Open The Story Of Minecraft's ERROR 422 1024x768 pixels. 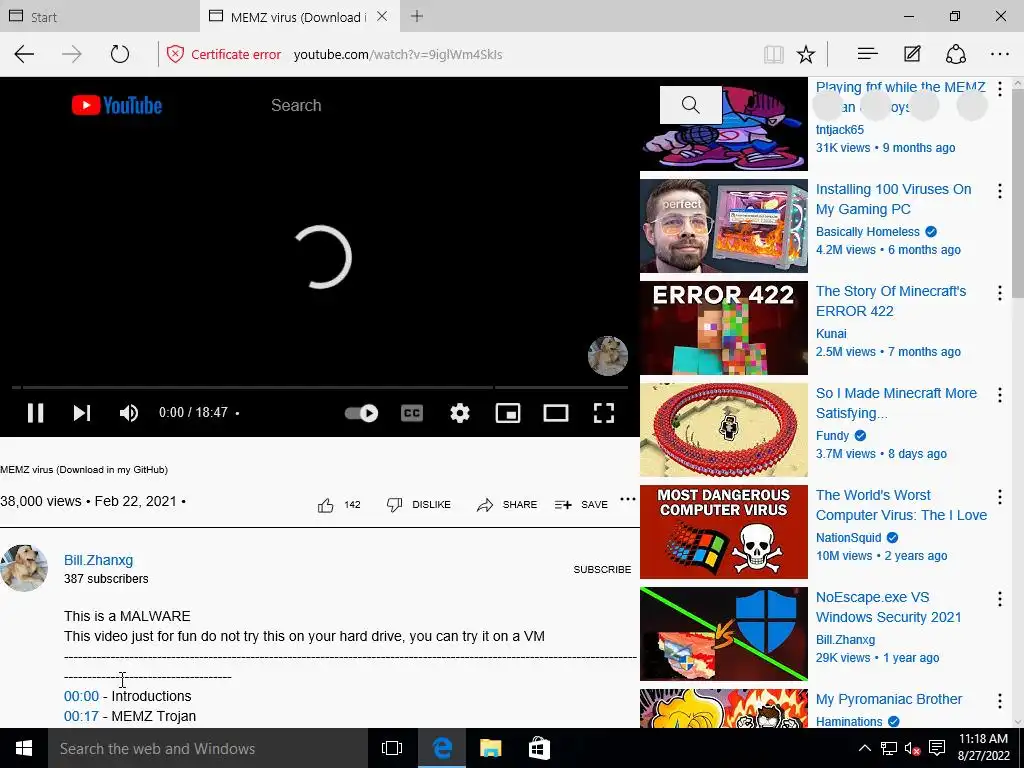[891, 301]
